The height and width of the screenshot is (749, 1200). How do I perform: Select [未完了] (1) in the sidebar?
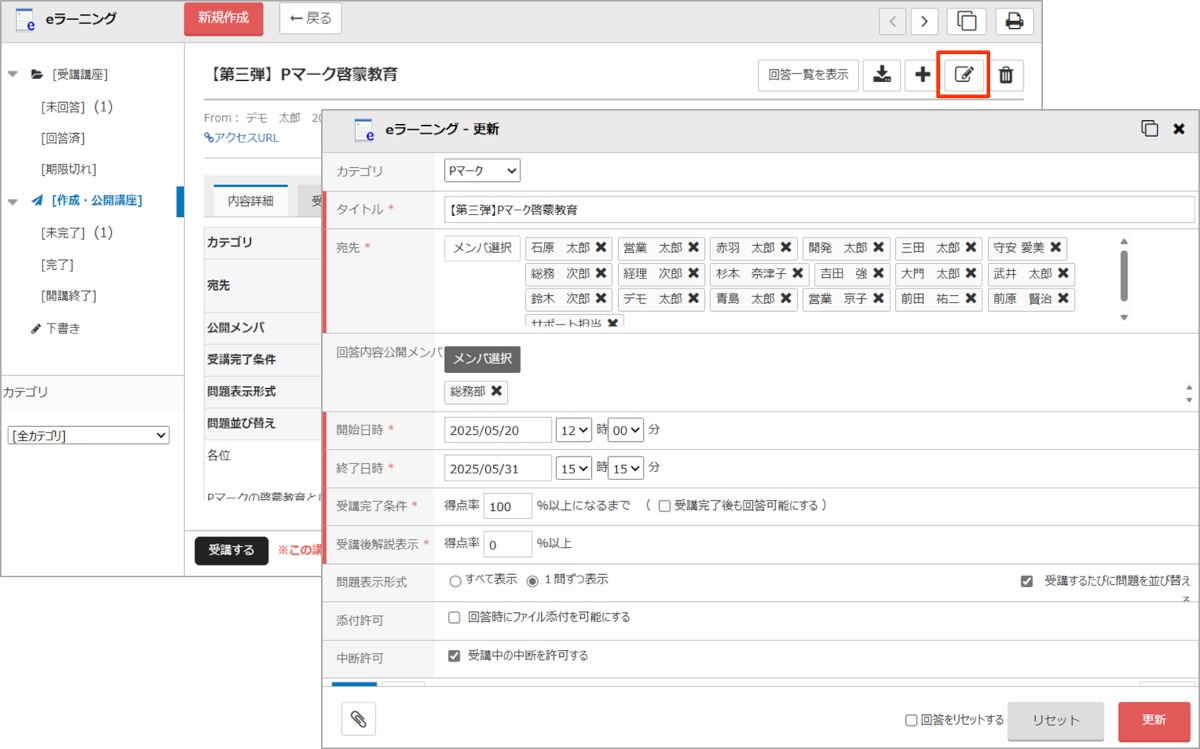(76, 233)
